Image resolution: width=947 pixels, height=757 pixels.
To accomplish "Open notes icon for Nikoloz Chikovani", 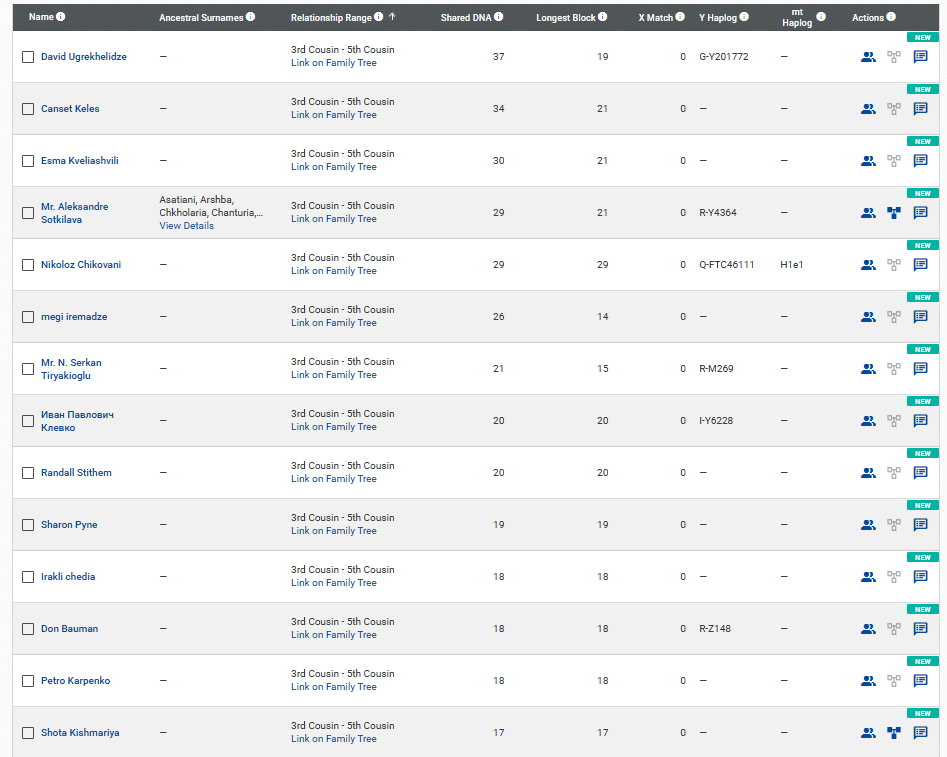I will click(921, 265).
